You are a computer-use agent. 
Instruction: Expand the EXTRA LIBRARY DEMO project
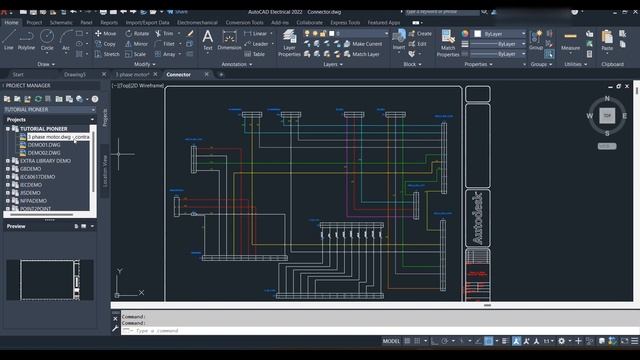(8, 161)
